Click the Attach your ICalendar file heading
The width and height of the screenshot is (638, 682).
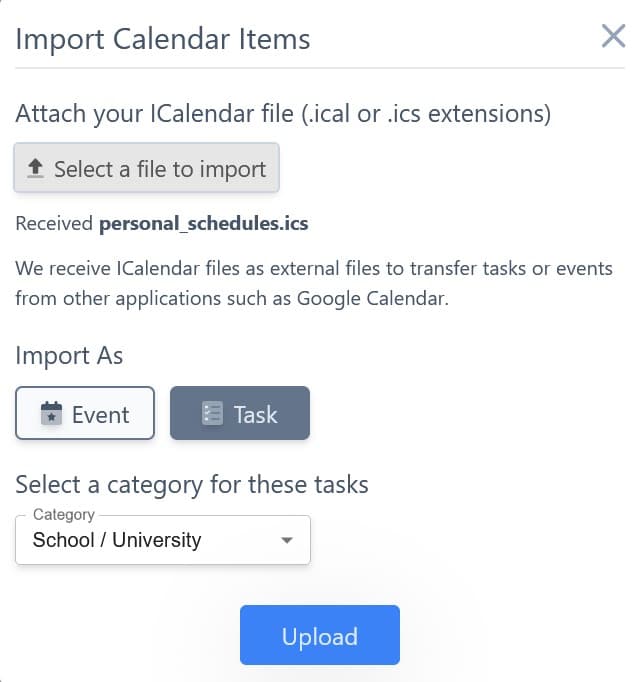coord(283,114)
